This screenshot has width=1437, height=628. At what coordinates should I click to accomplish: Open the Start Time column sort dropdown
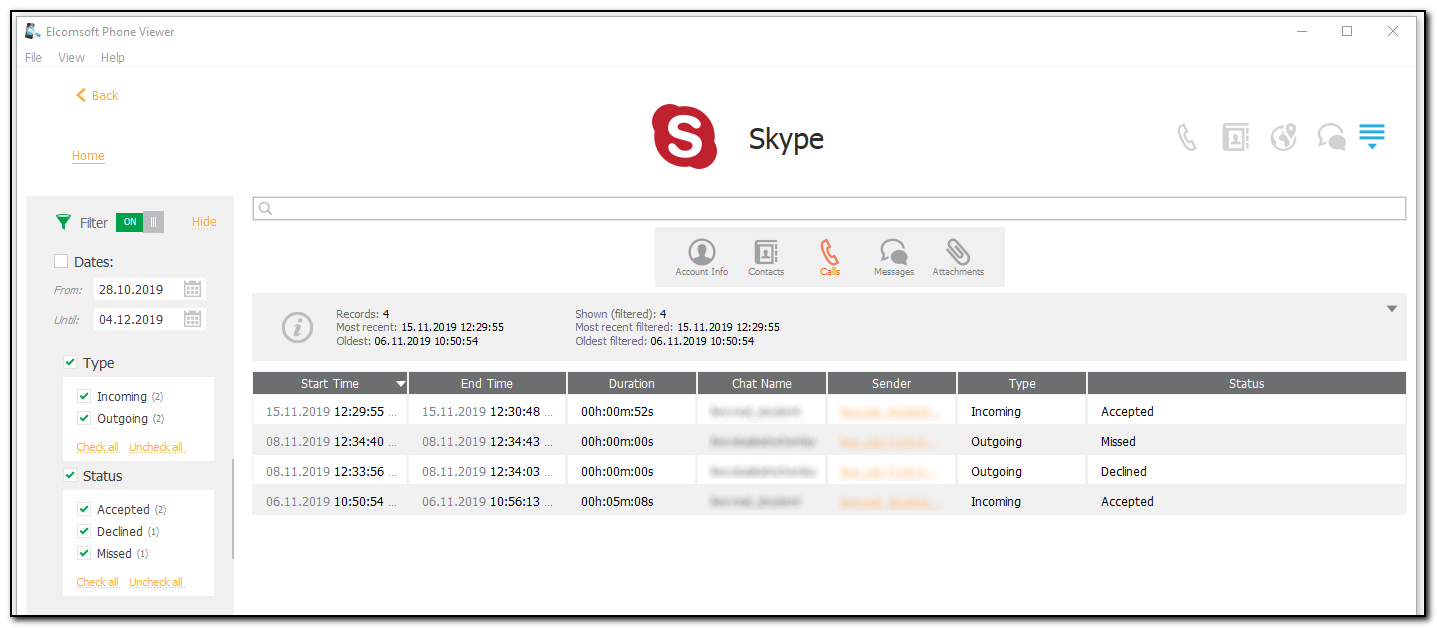[401, 383]
